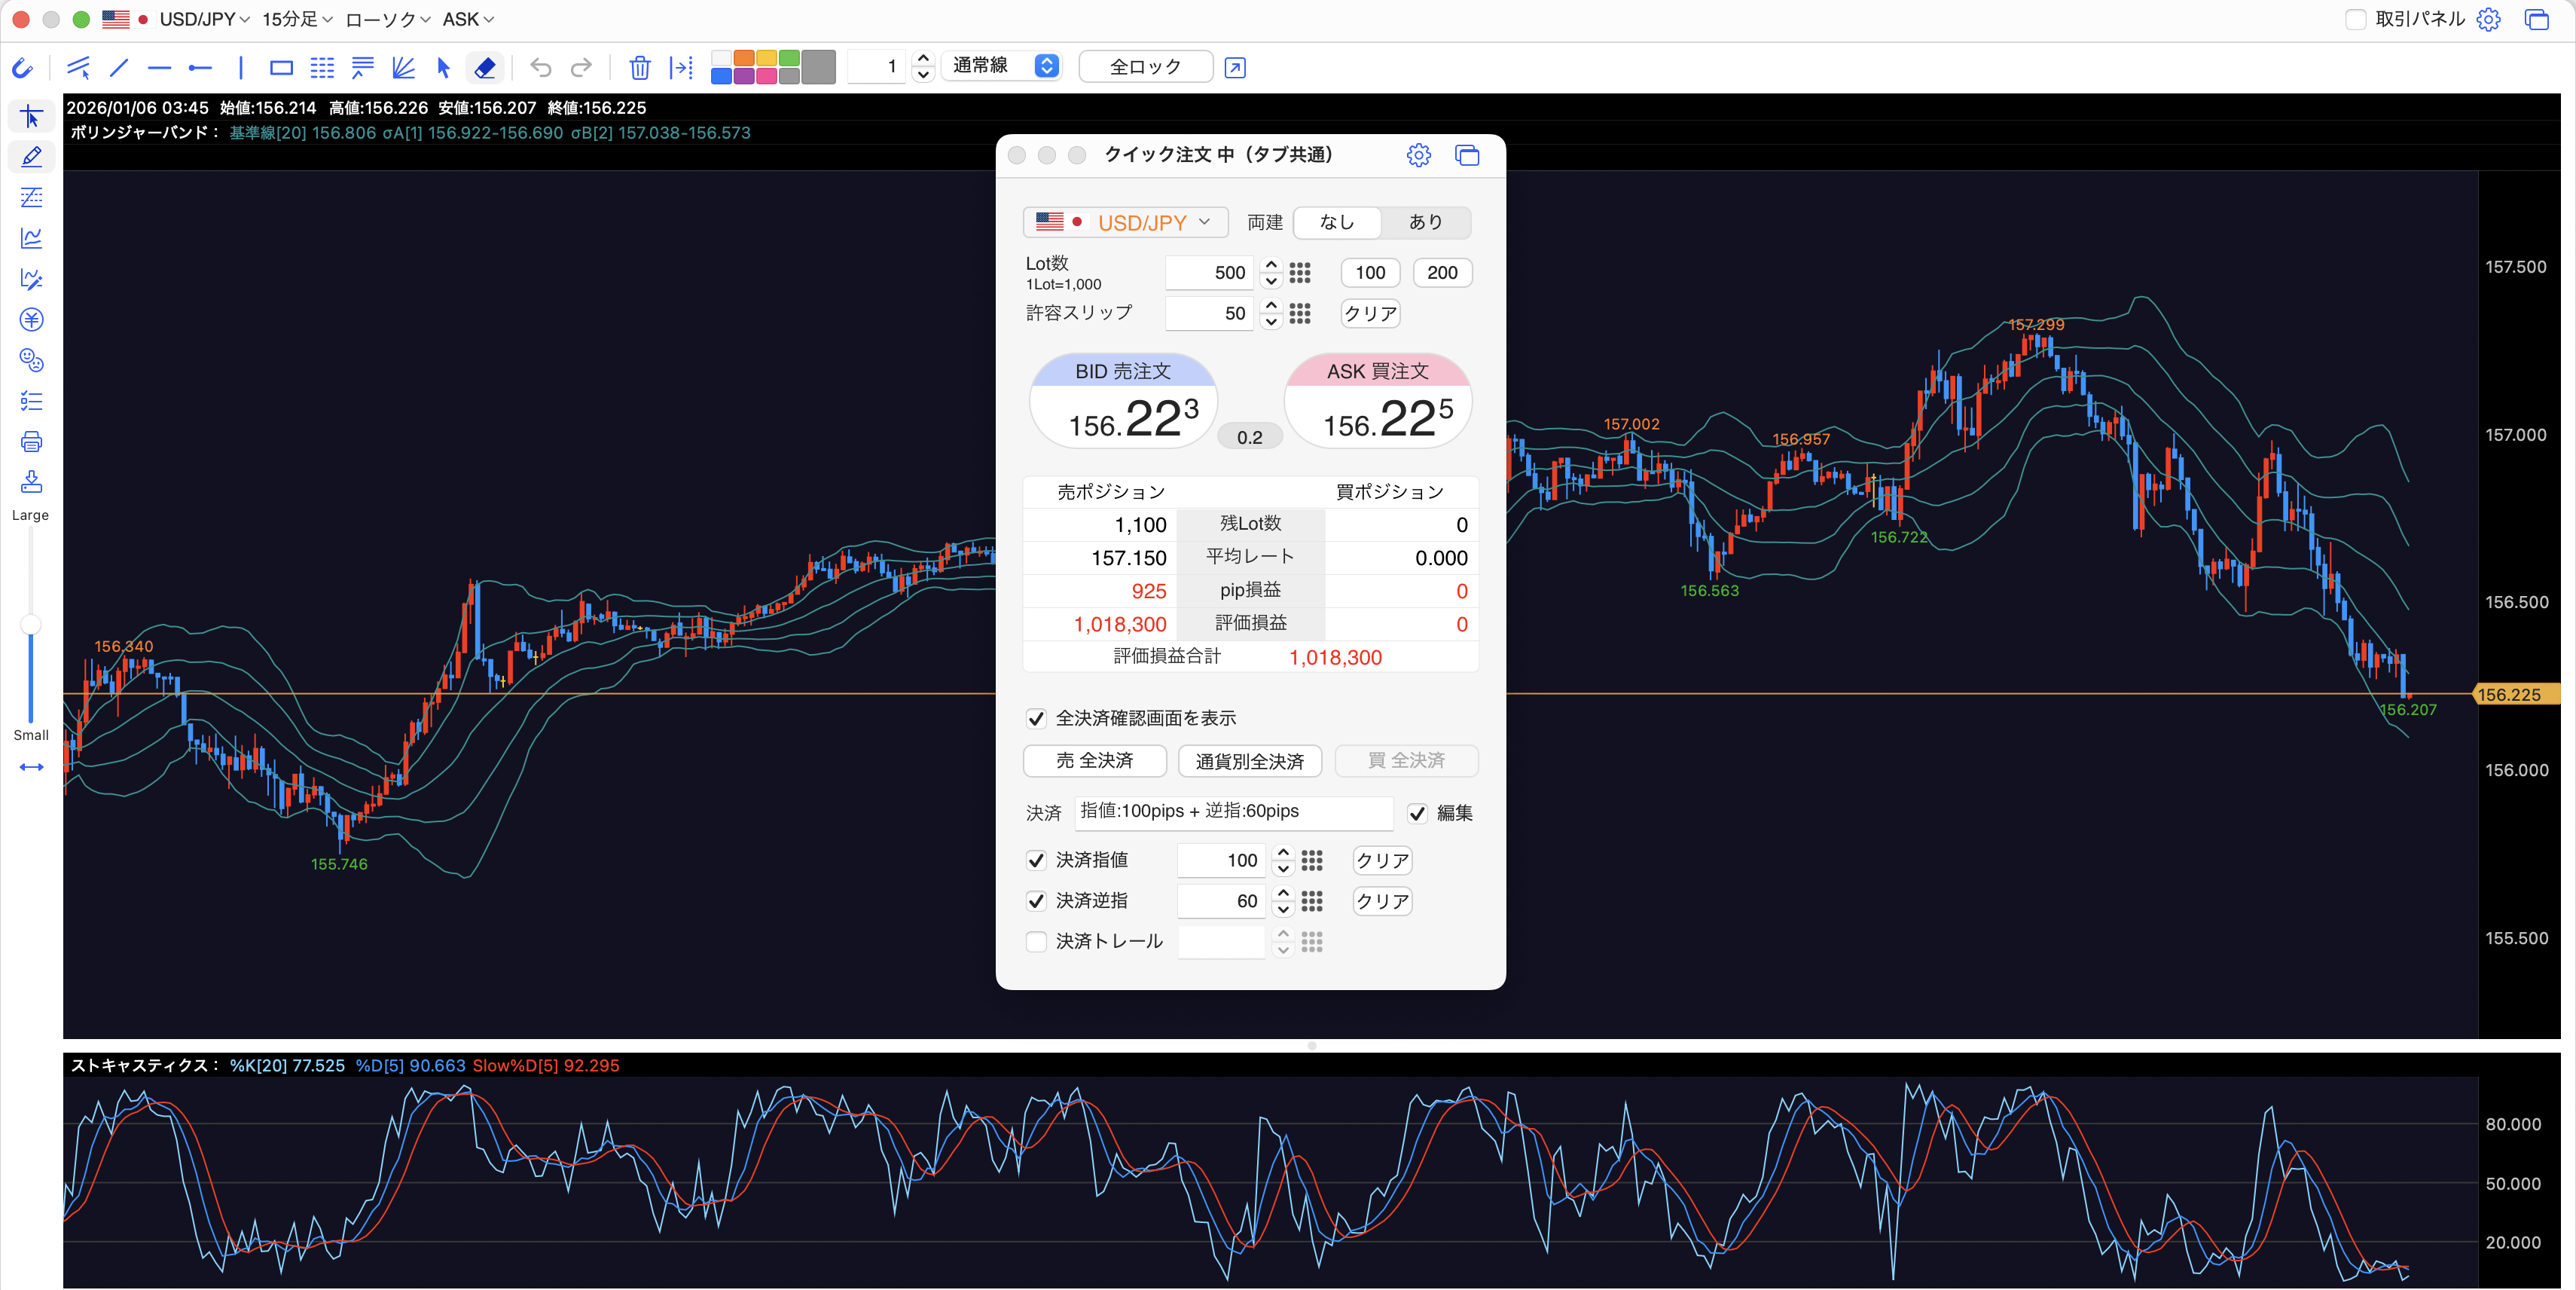
Task: Select the rectangle drawing tool
Action: pos(281,67)
